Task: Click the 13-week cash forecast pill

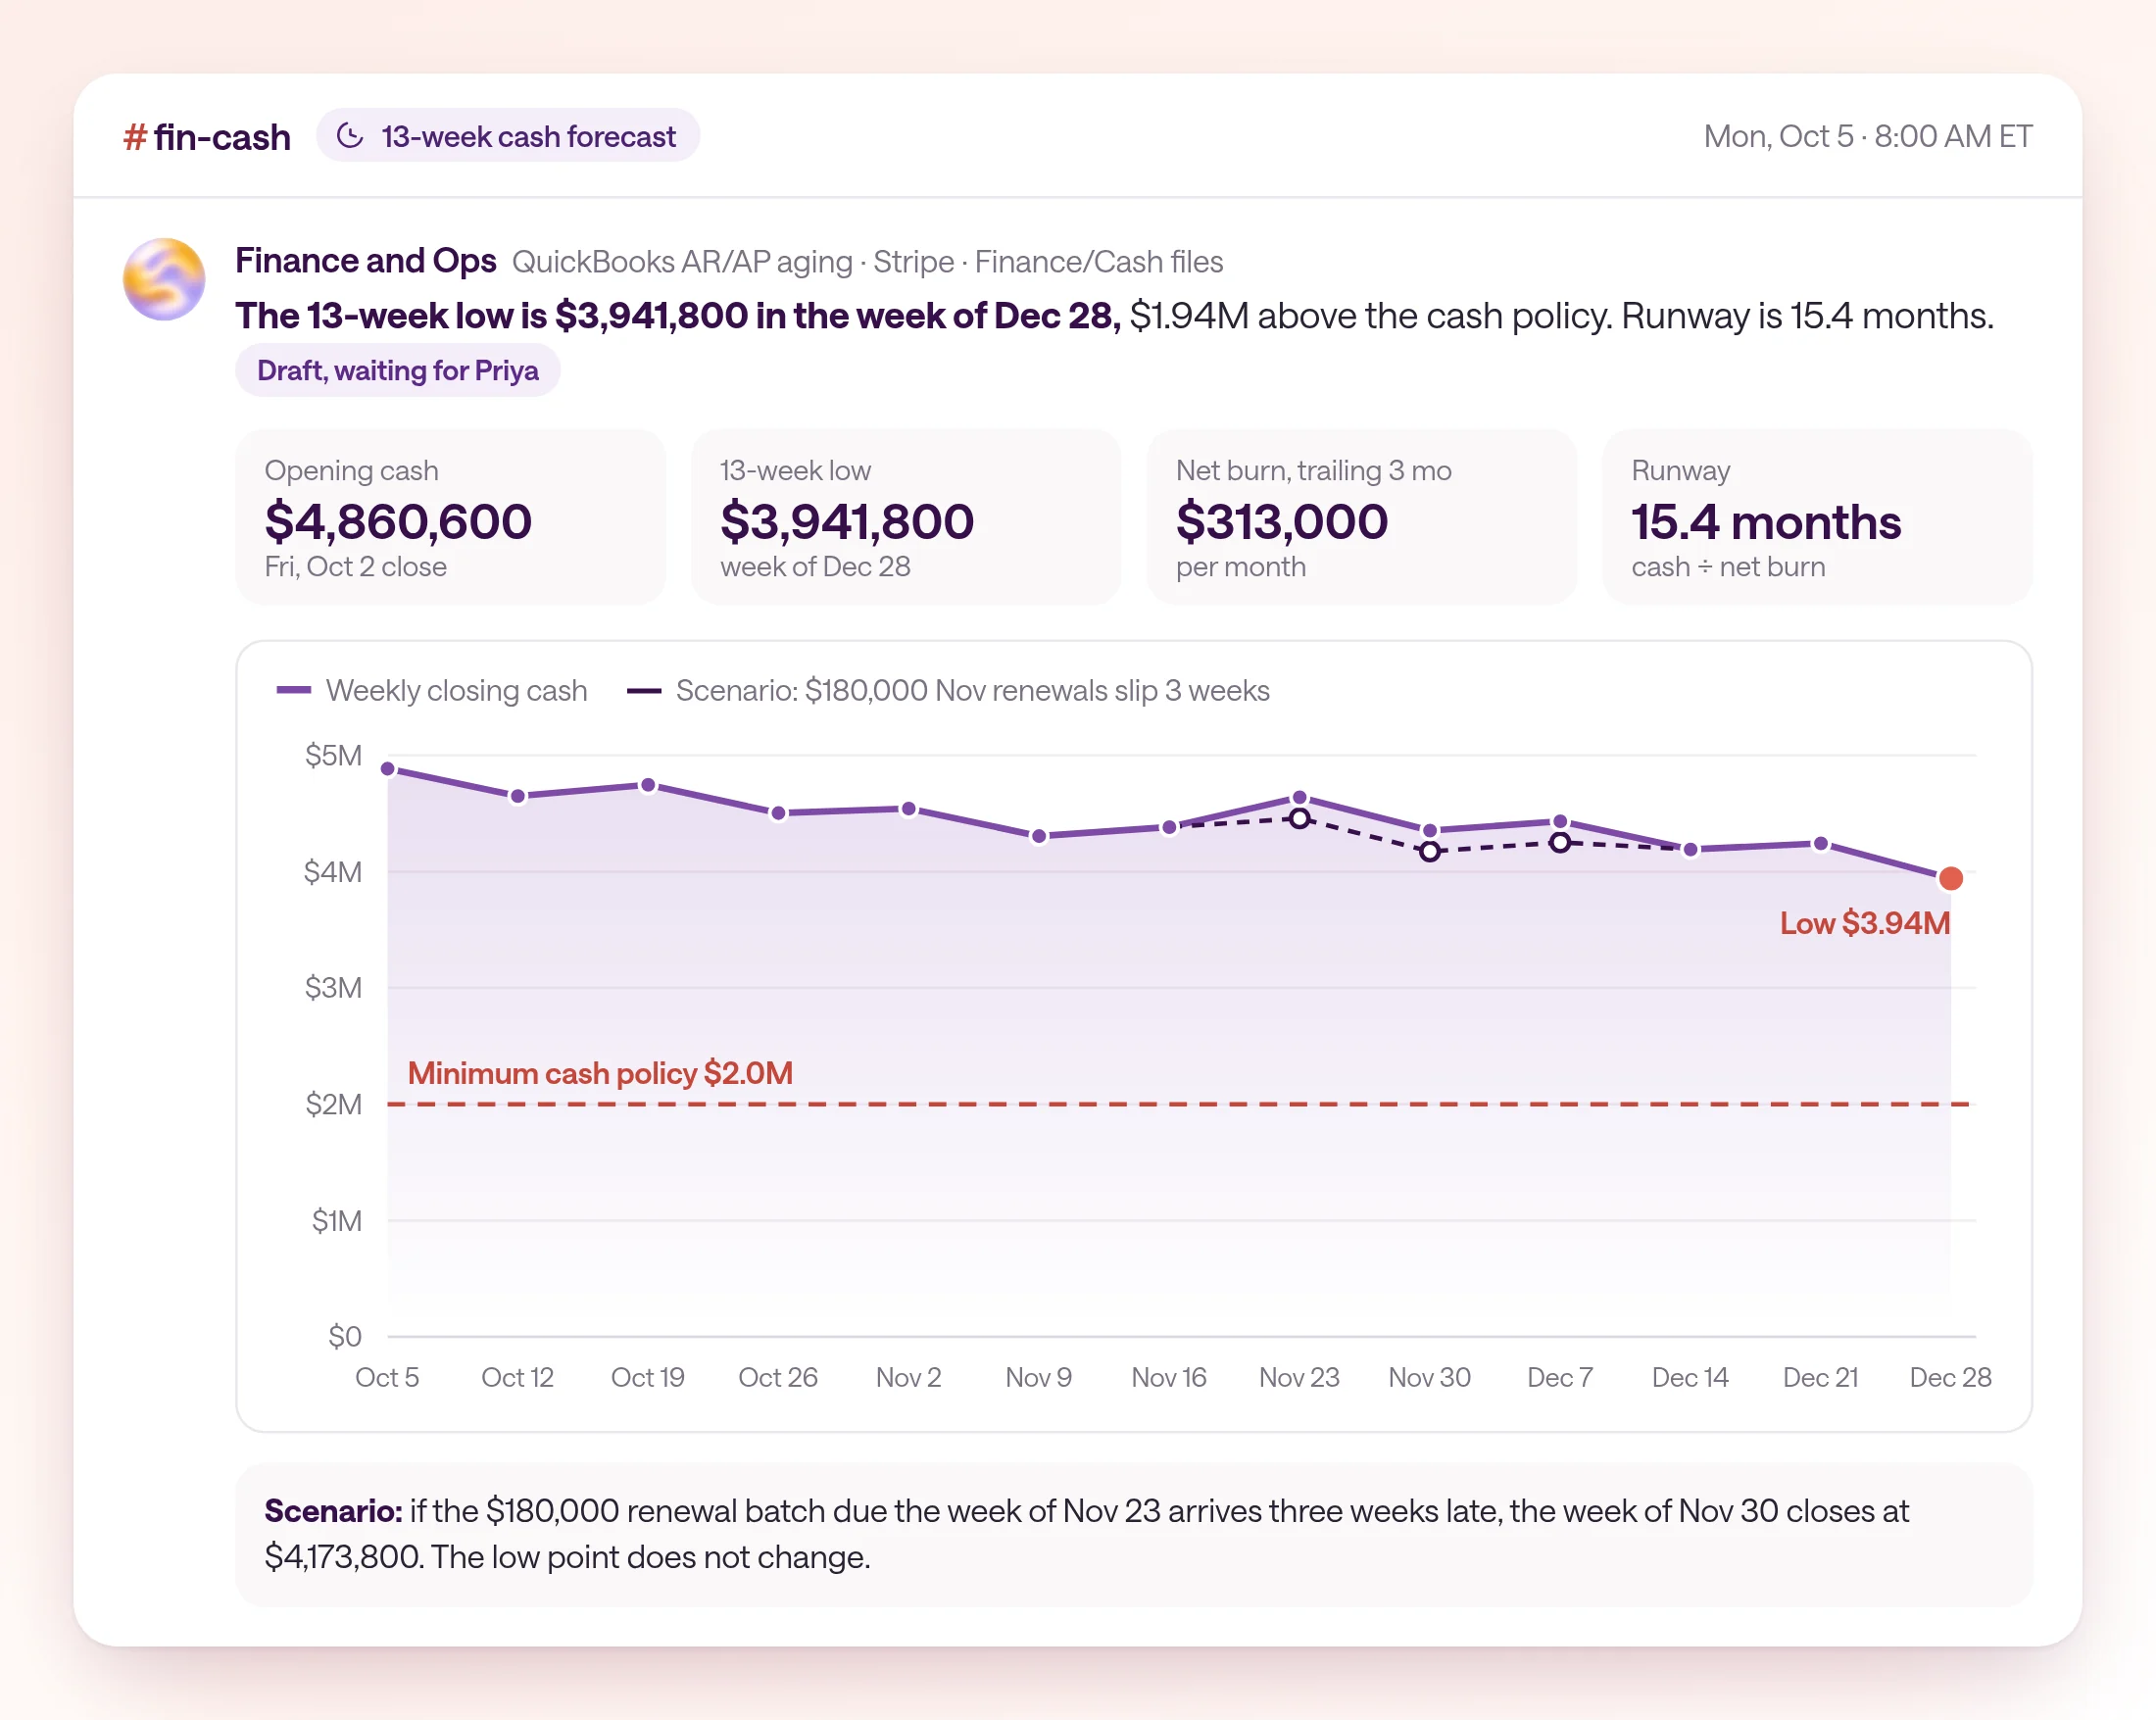Action: tap(508, 136)
